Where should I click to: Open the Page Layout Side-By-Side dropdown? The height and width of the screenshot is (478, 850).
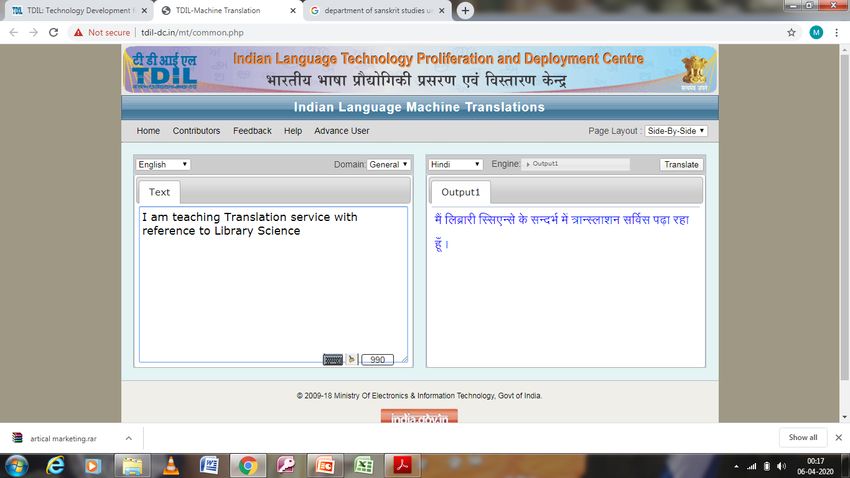pos(676,131)
